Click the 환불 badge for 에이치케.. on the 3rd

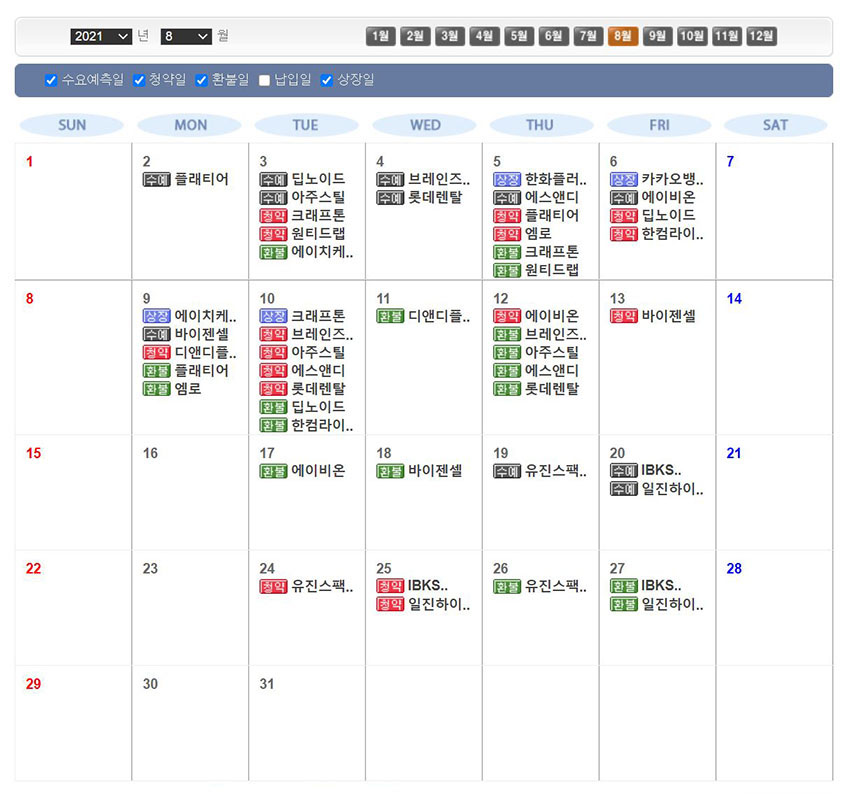tap(273, 252)
